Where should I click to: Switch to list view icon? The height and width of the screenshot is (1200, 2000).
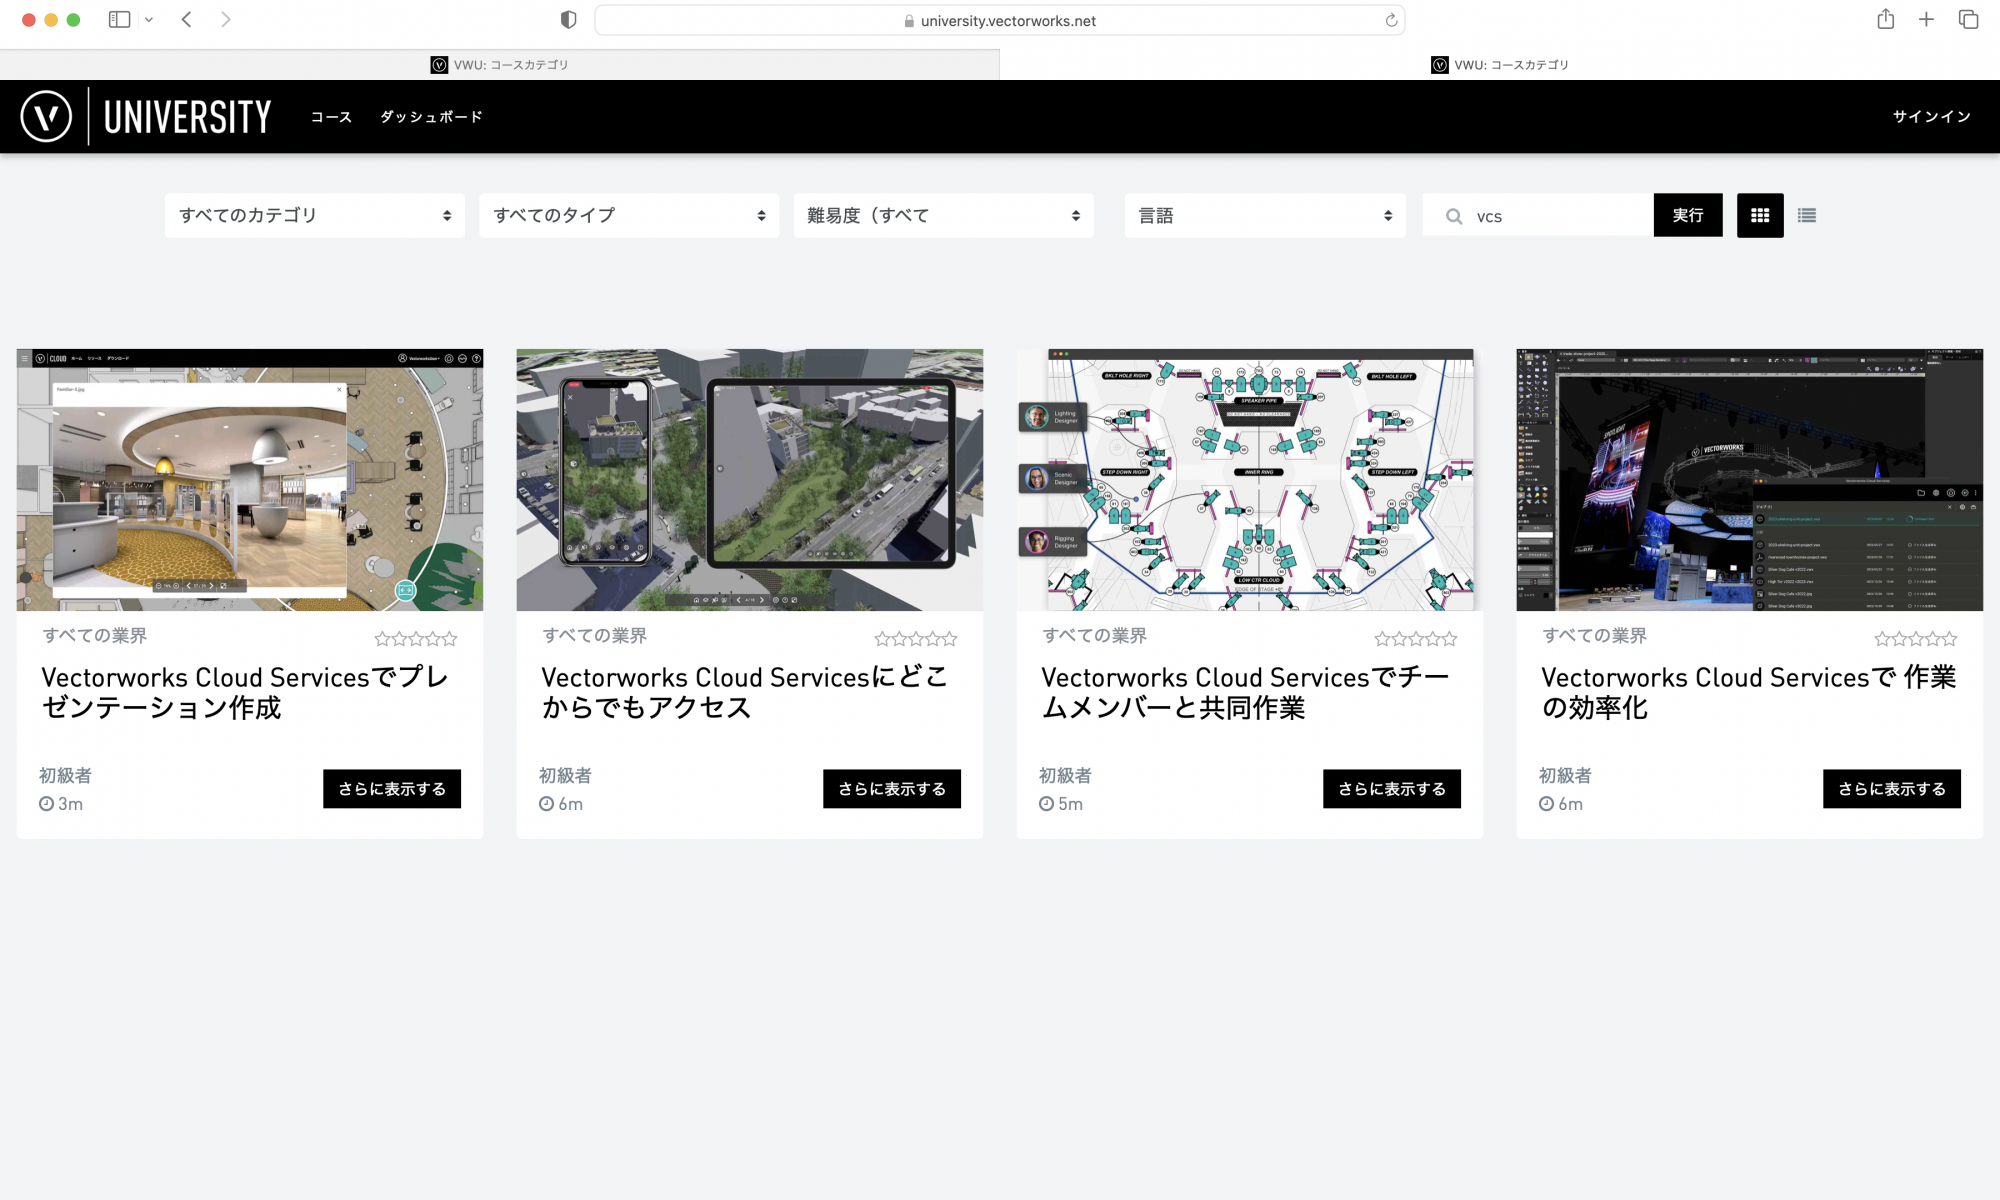1806,215
